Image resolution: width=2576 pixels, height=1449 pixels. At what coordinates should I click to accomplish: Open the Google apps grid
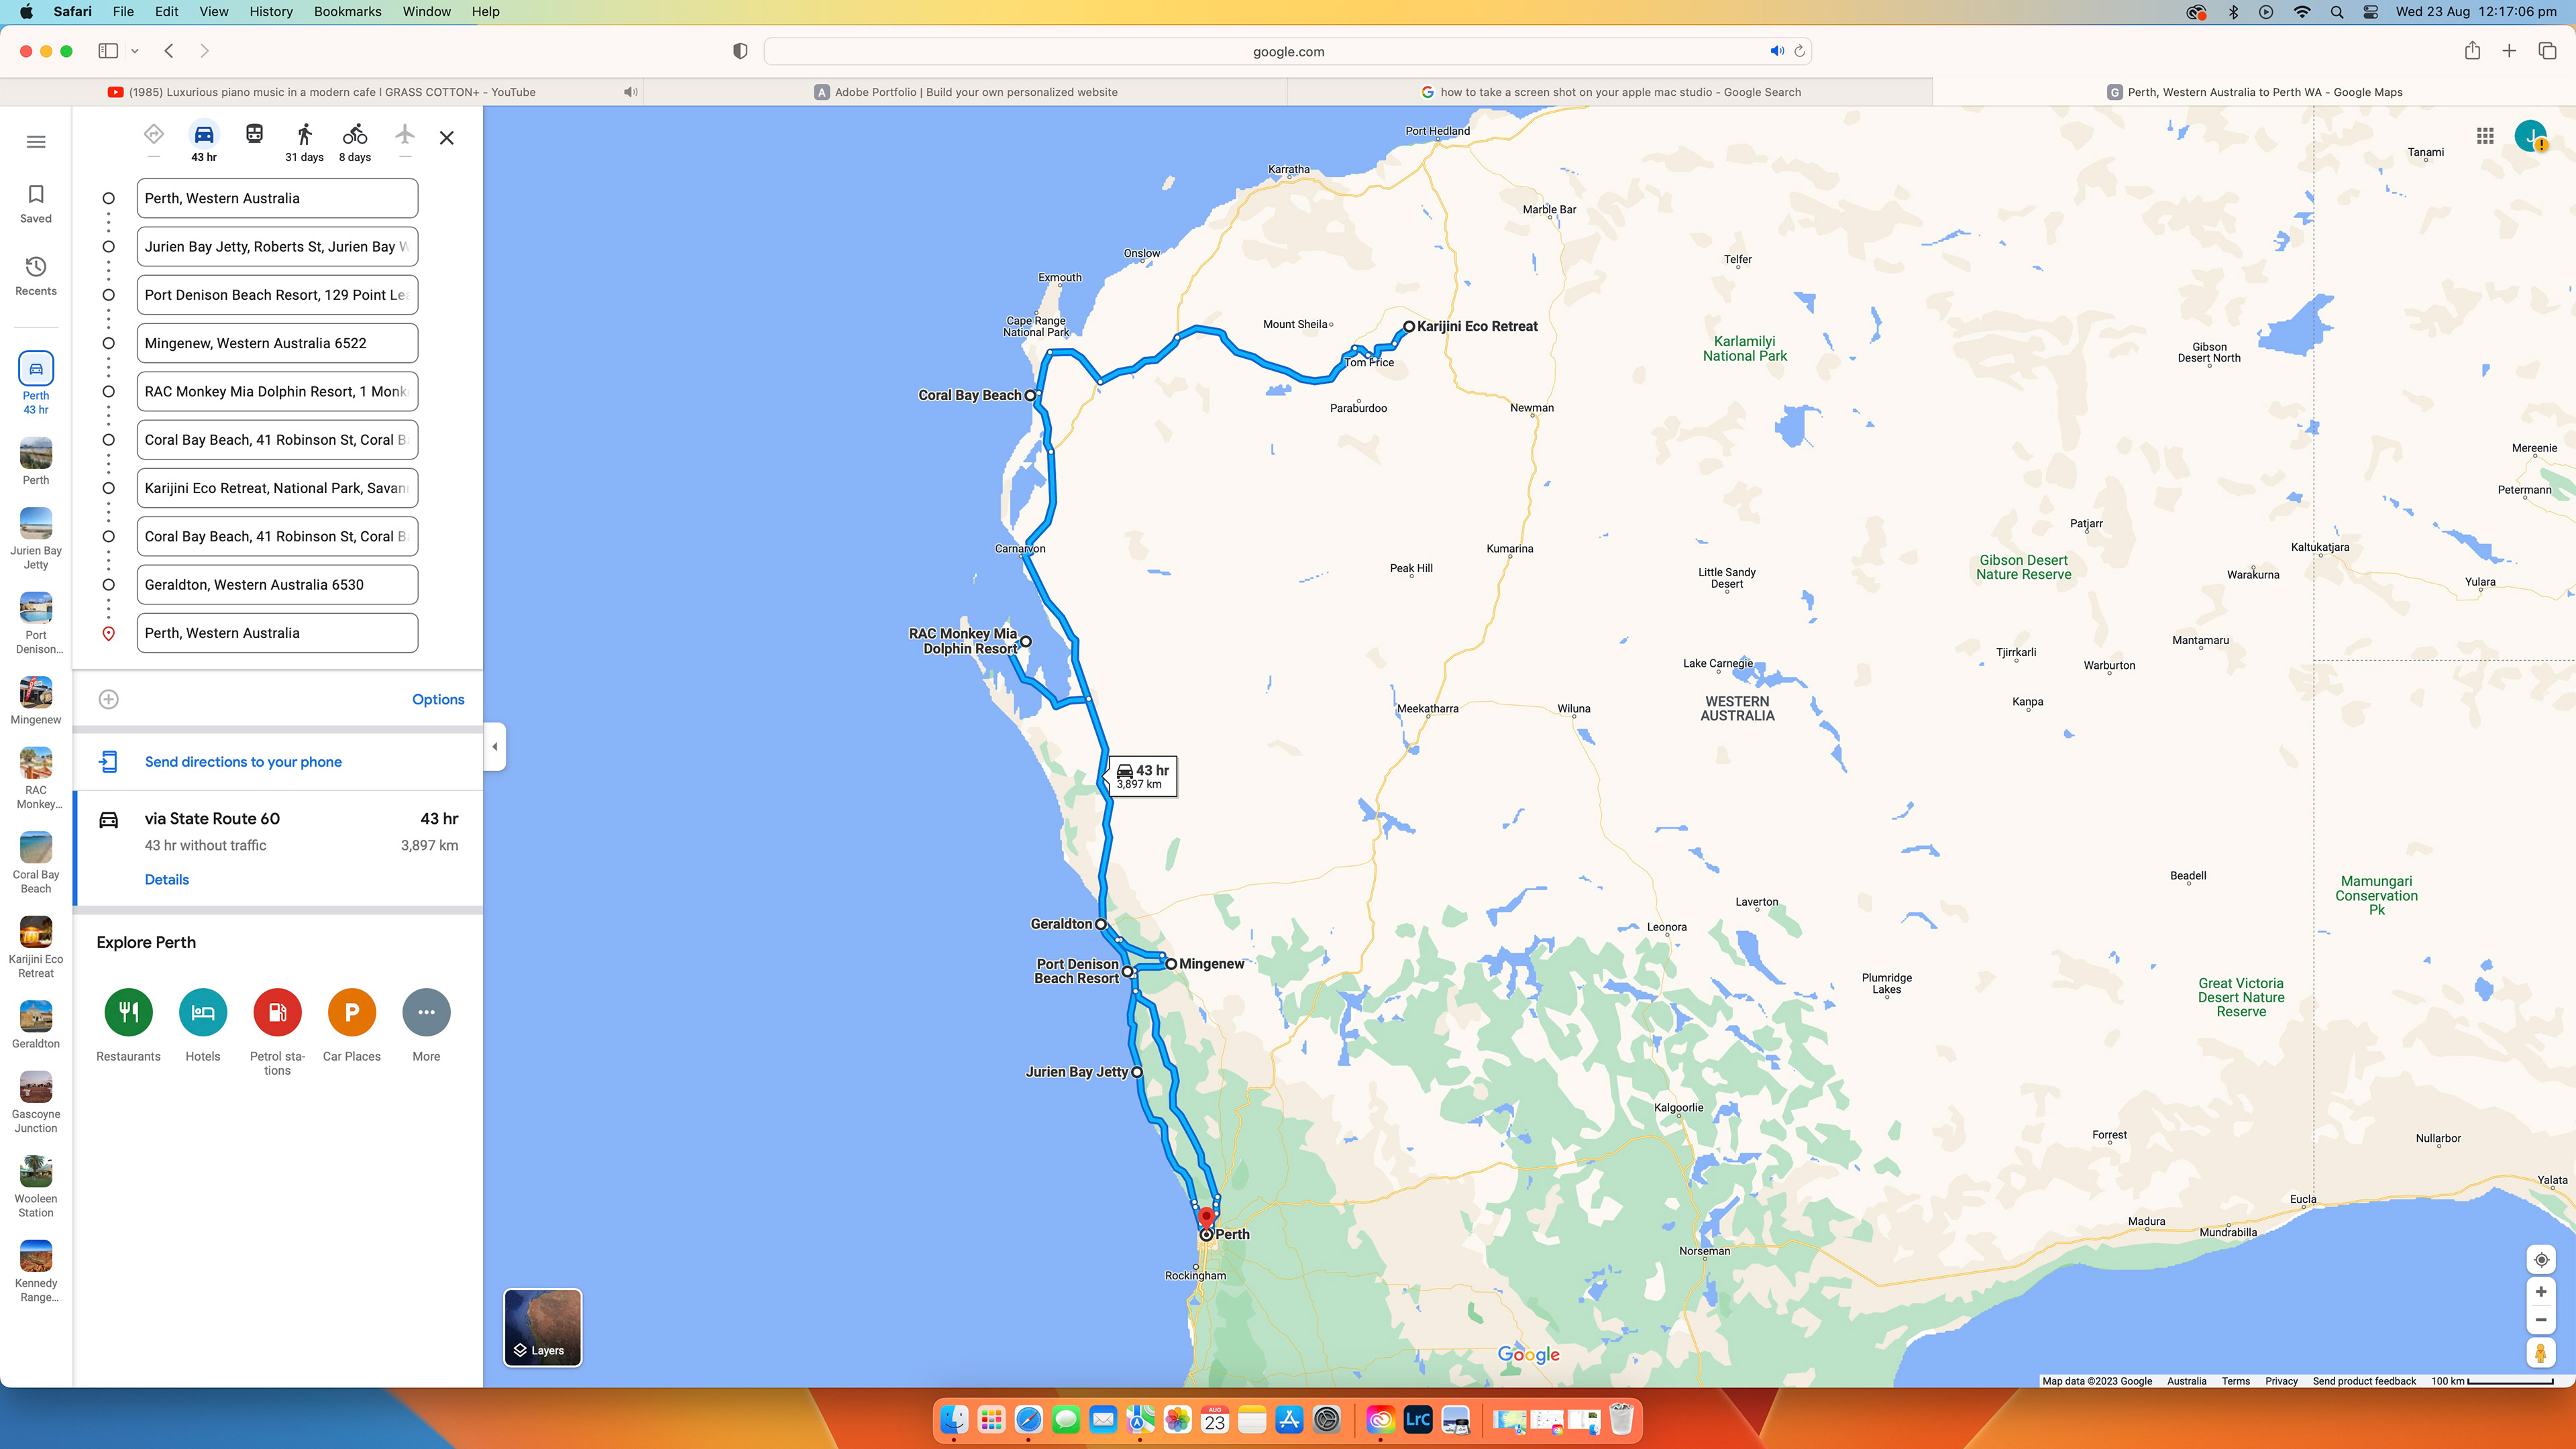tap(2485, 137)
